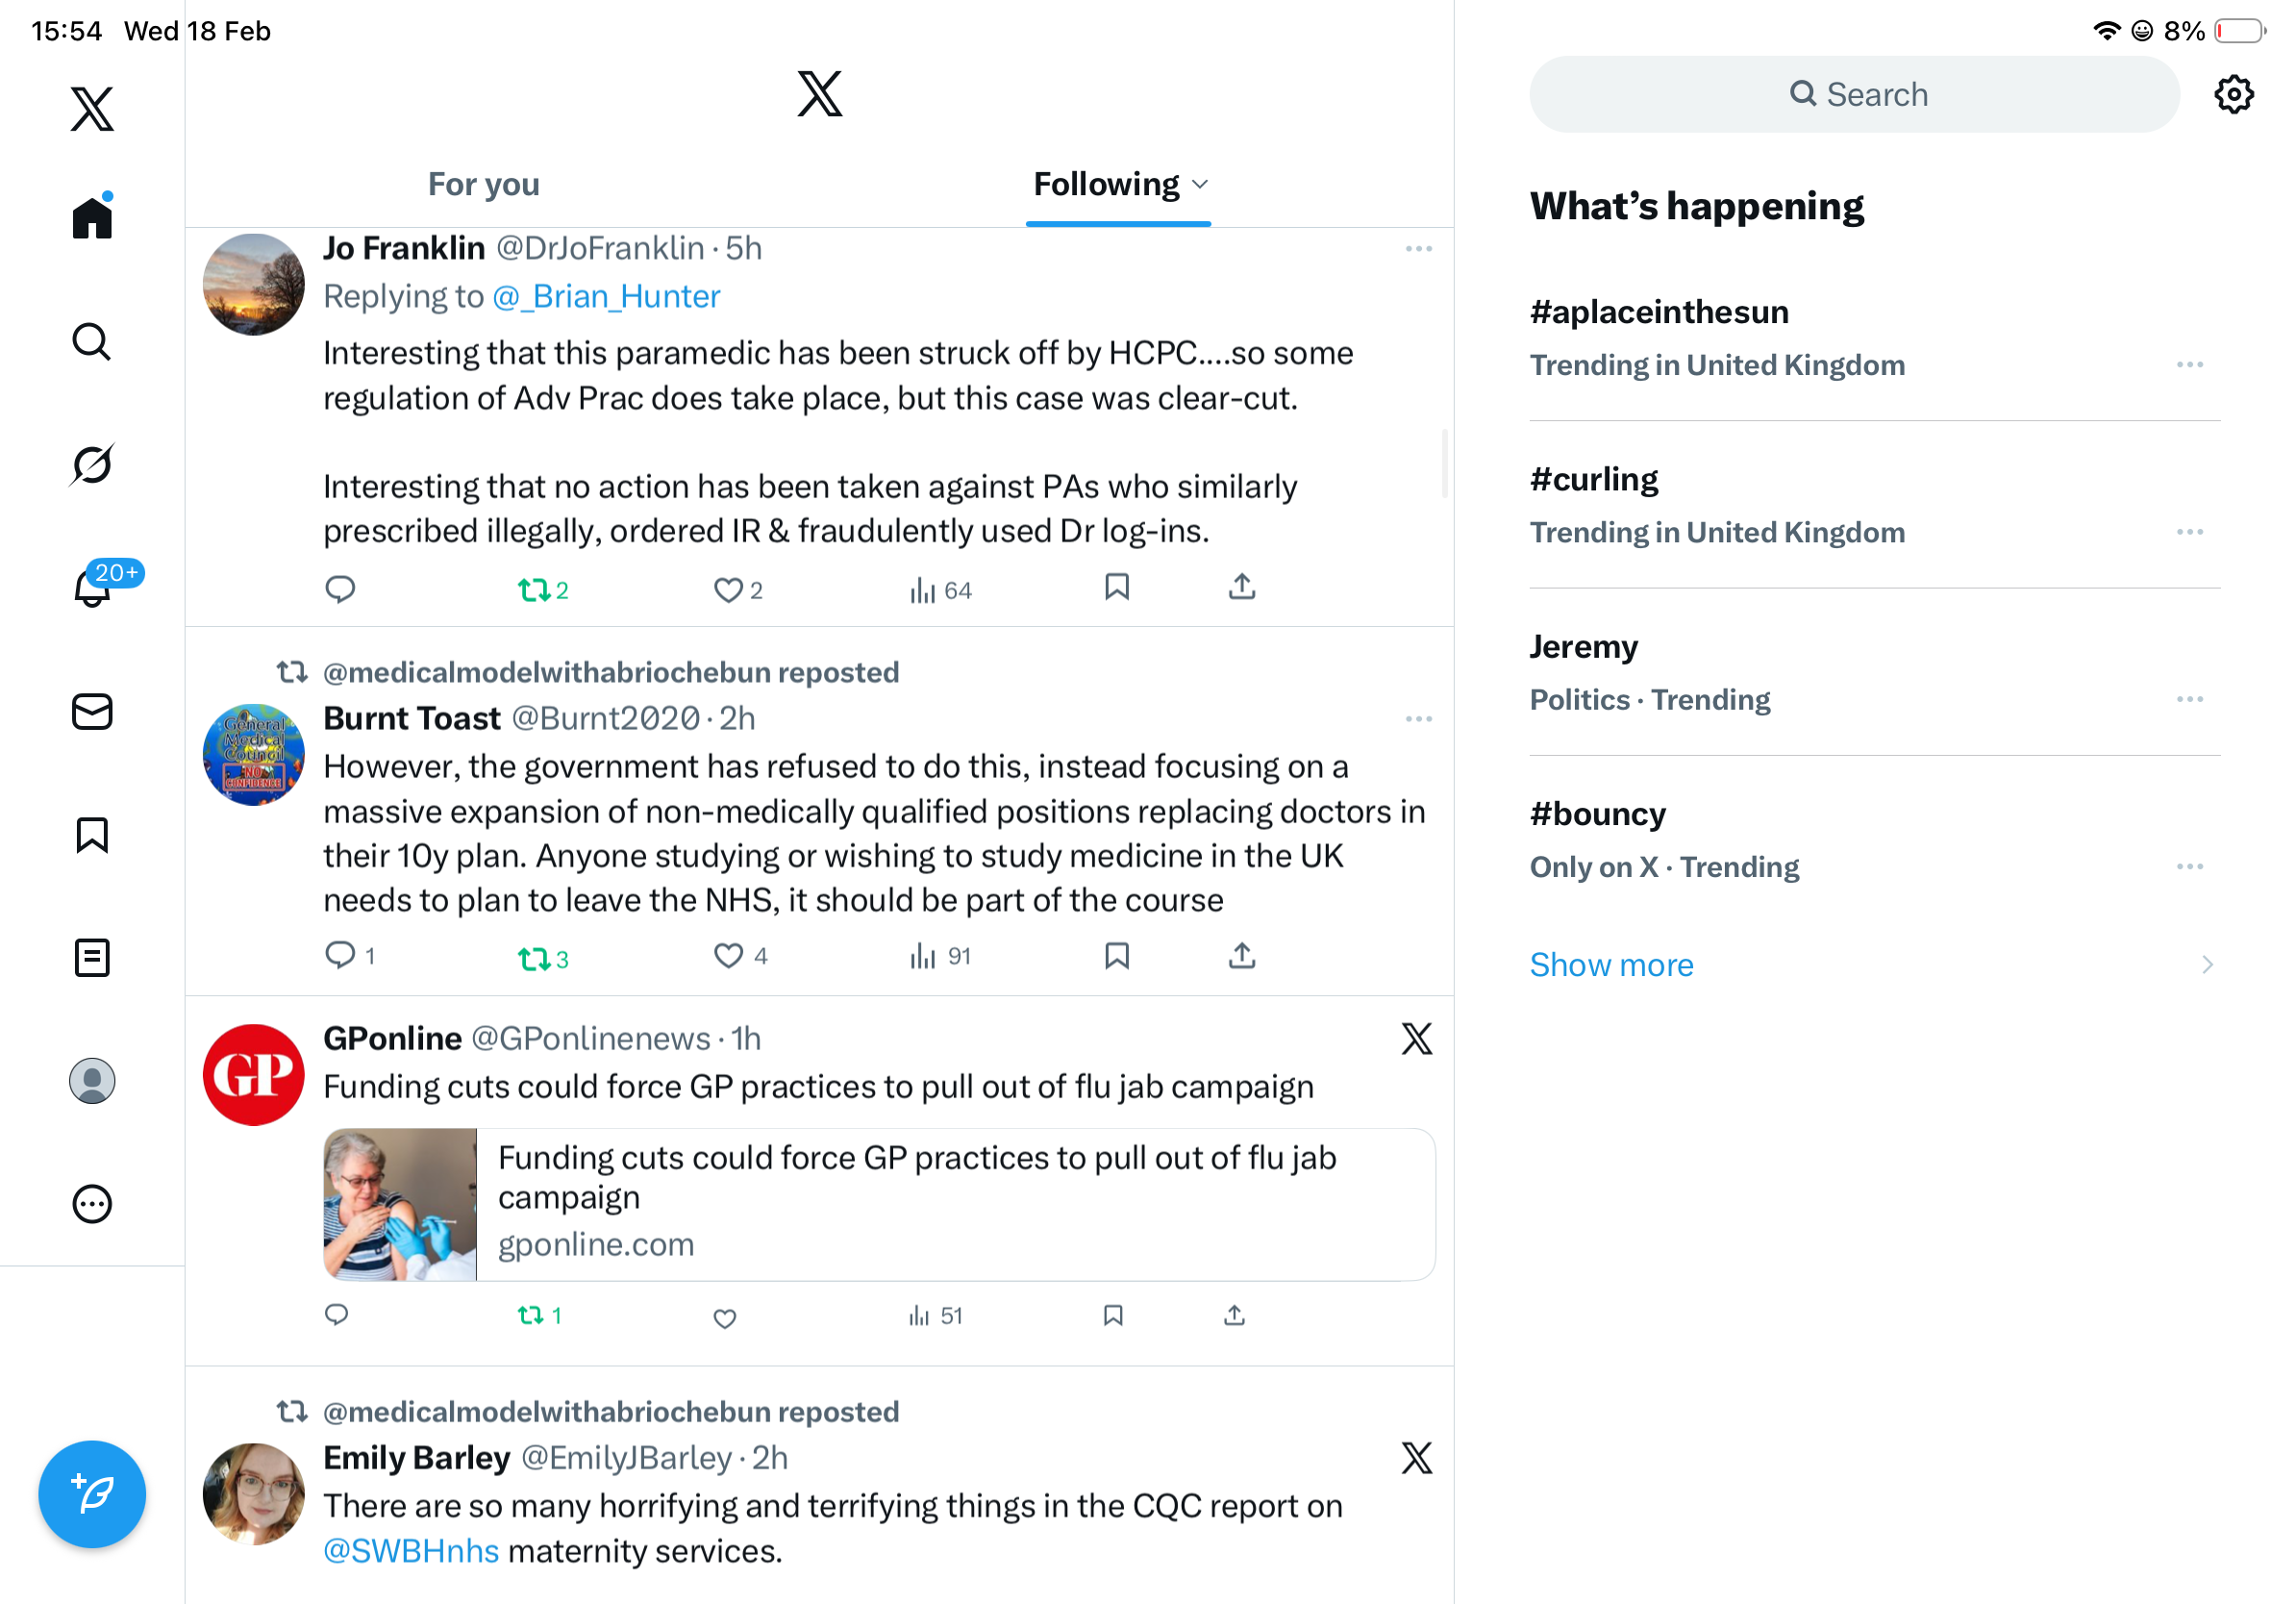The width and height of the screenshot is (2296, 1604).
Task: Expand the Following tab dropdown chevron
Action: click(1201, 184)
